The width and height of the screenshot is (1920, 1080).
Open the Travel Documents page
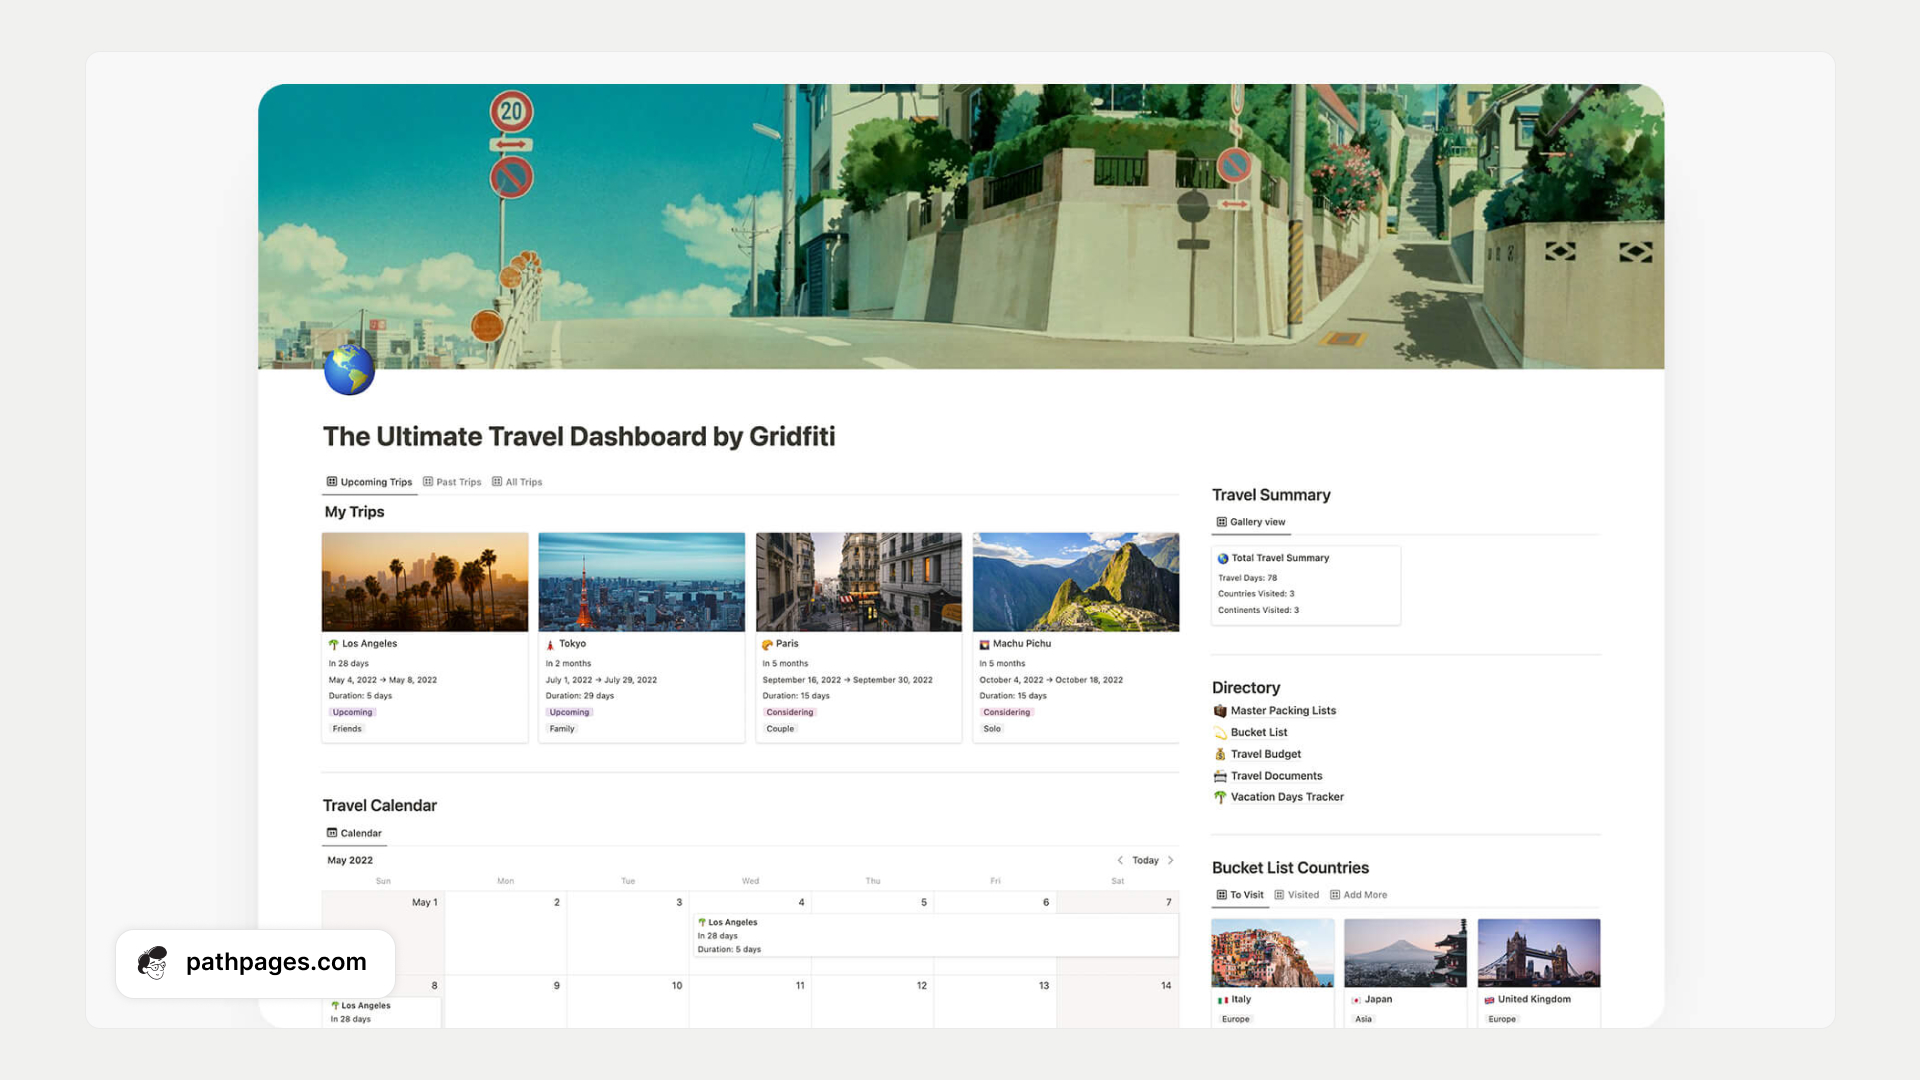point(1276,776)
